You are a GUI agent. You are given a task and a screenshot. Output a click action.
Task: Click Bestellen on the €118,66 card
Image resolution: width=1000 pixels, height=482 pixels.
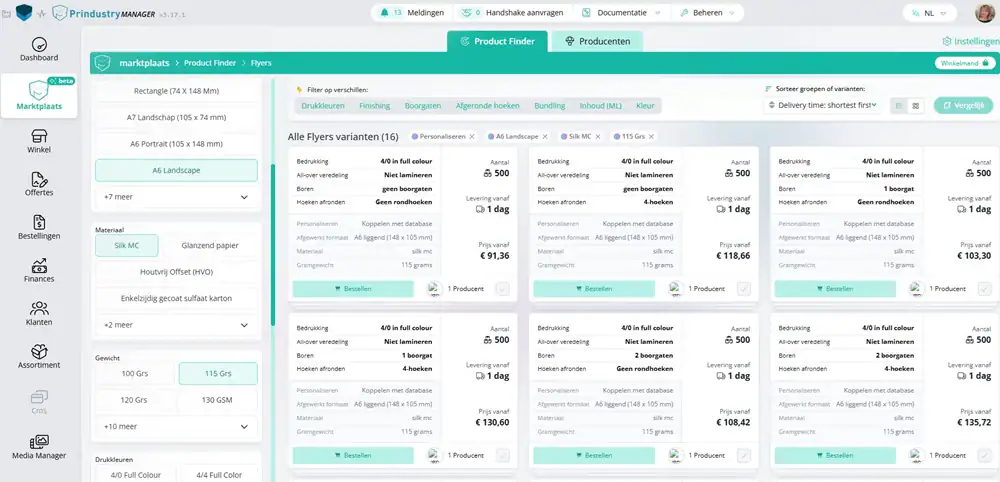tap(594, 289)
